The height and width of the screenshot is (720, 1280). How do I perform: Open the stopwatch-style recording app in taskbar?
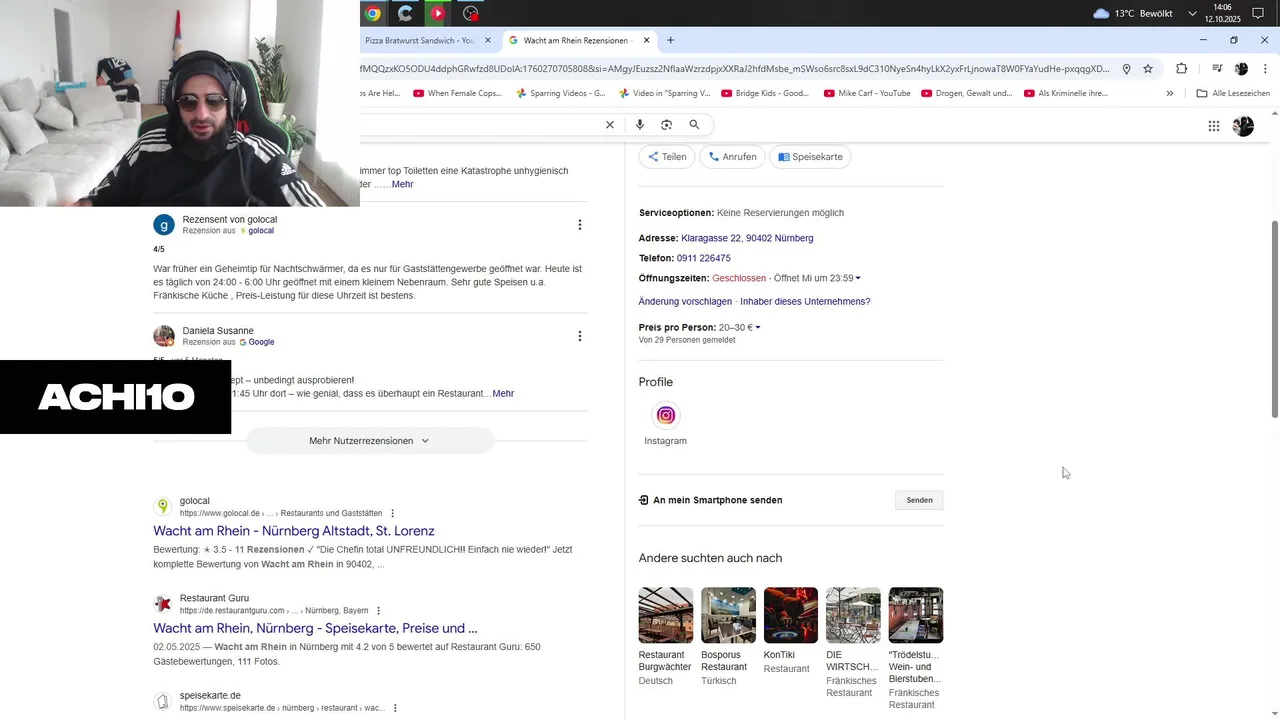click(x=471, y=13)
